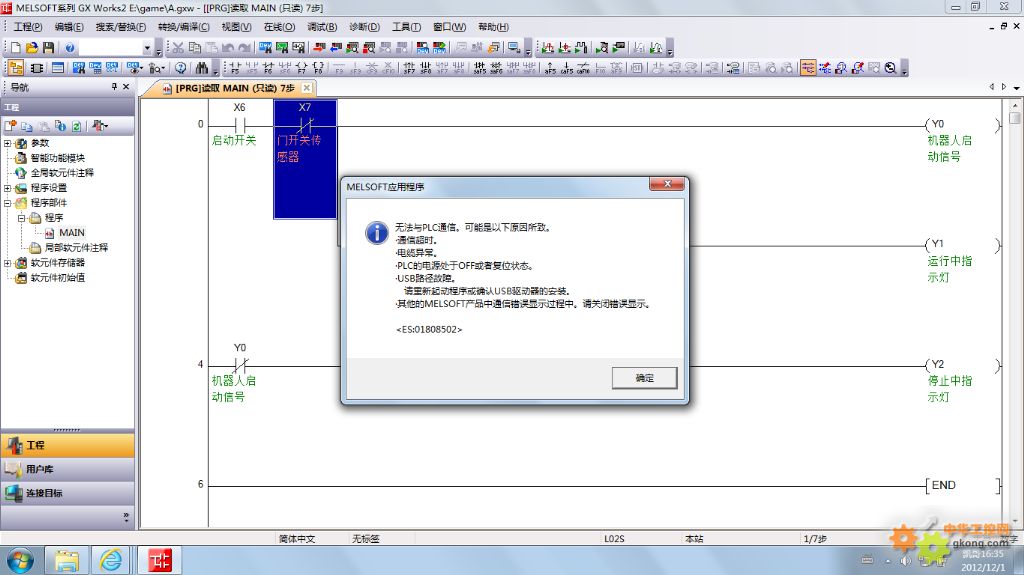The image size is (1024, 575).
Task: Save project with the floppy disk icon
Action: (x=48, y=48)
